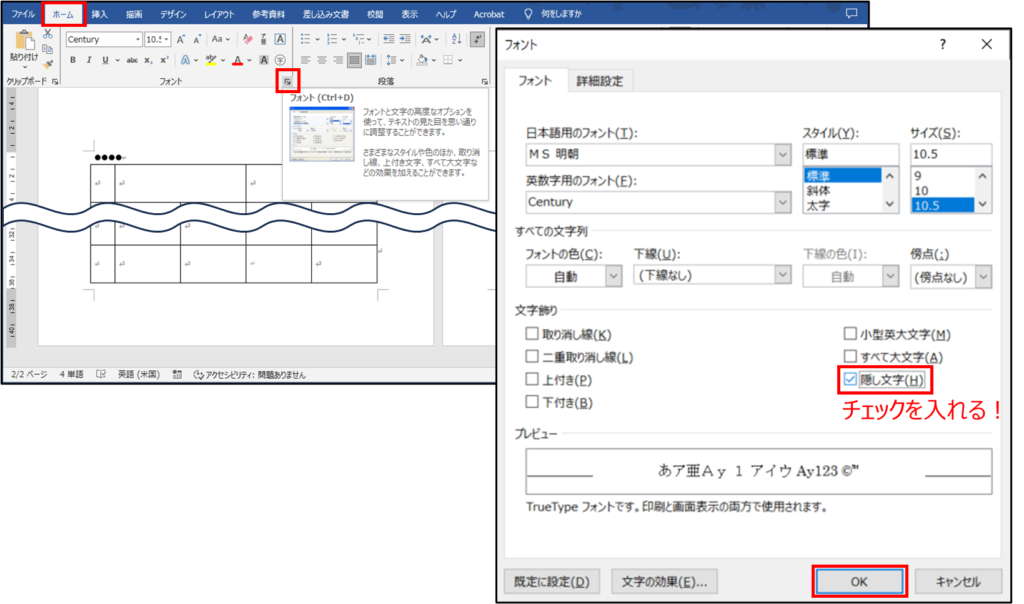This screenshot has height=604, width=1024.
Task: Select 斜体 in the style list
Action: click(818, 190)
